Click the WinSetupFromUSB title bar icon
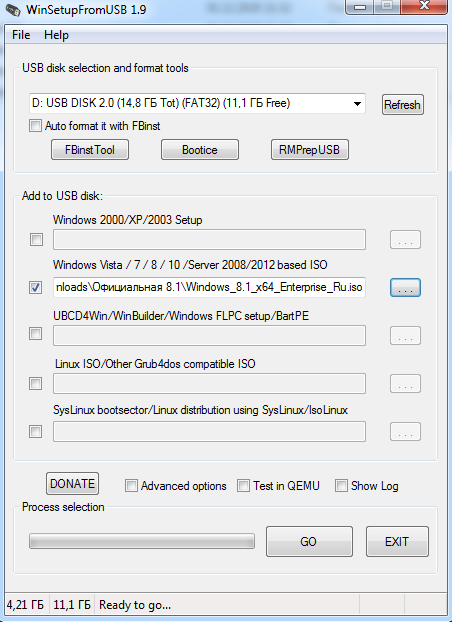Screen dimensions: 452x622 point(13,10)
